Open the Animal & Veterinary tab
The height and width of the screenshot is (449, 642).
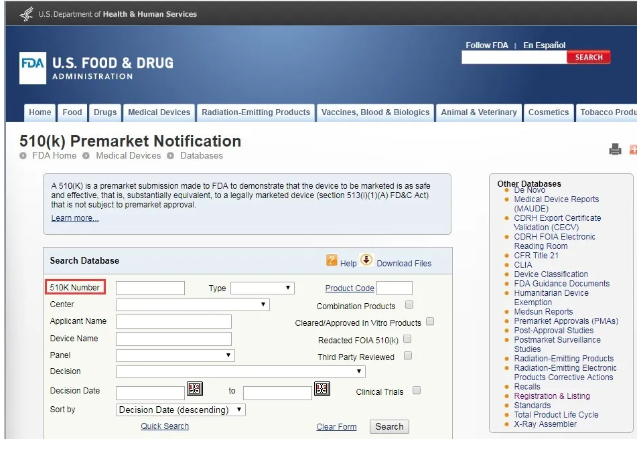click(x=479, y=113)
